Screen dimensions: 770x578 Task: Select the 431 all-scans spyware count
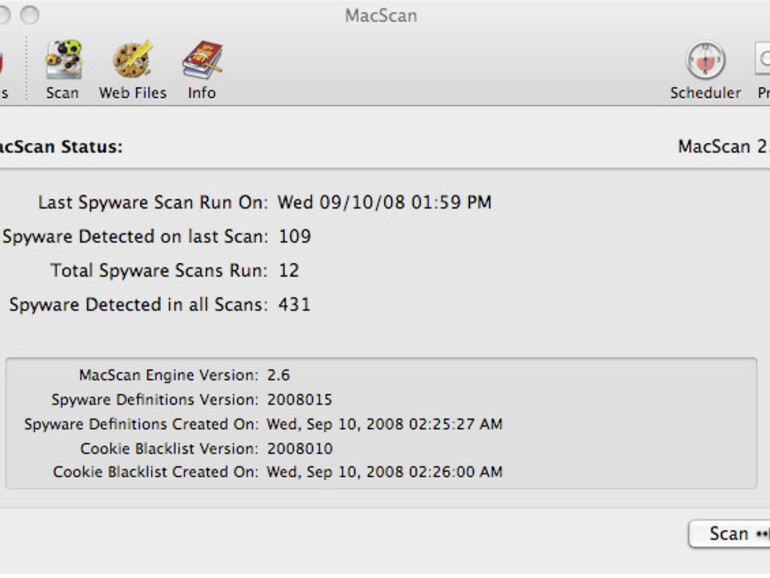point(294,304)
